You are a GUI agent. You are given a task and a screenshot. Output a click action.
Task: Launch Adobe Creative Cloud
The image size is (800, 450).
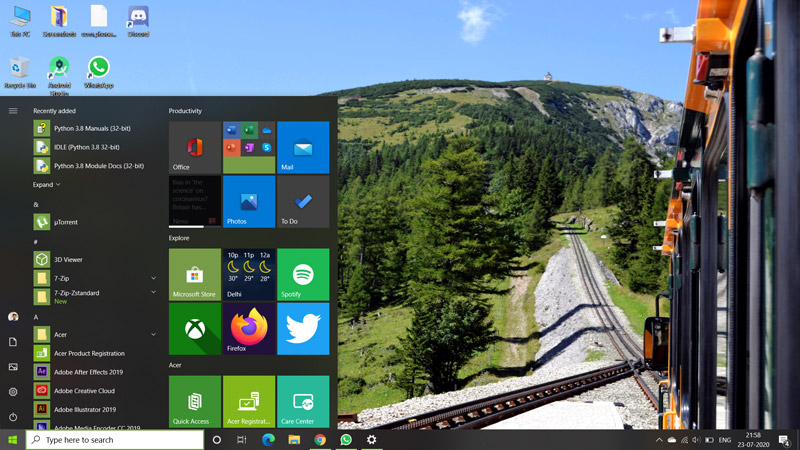95,391
